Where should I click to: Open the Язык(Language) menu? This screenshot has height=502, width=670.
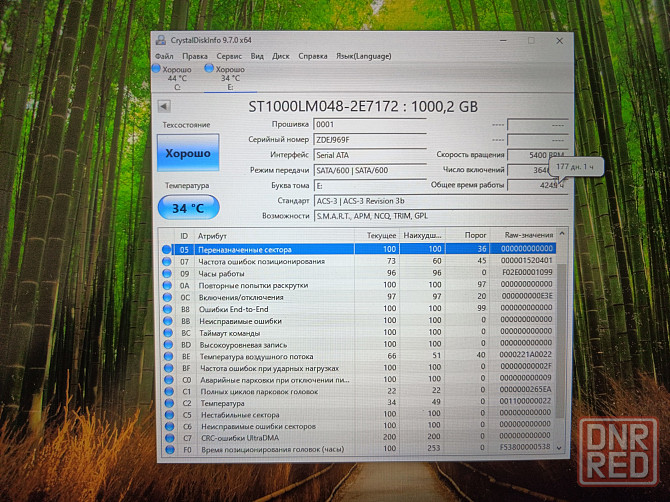[x=364, y=56]
